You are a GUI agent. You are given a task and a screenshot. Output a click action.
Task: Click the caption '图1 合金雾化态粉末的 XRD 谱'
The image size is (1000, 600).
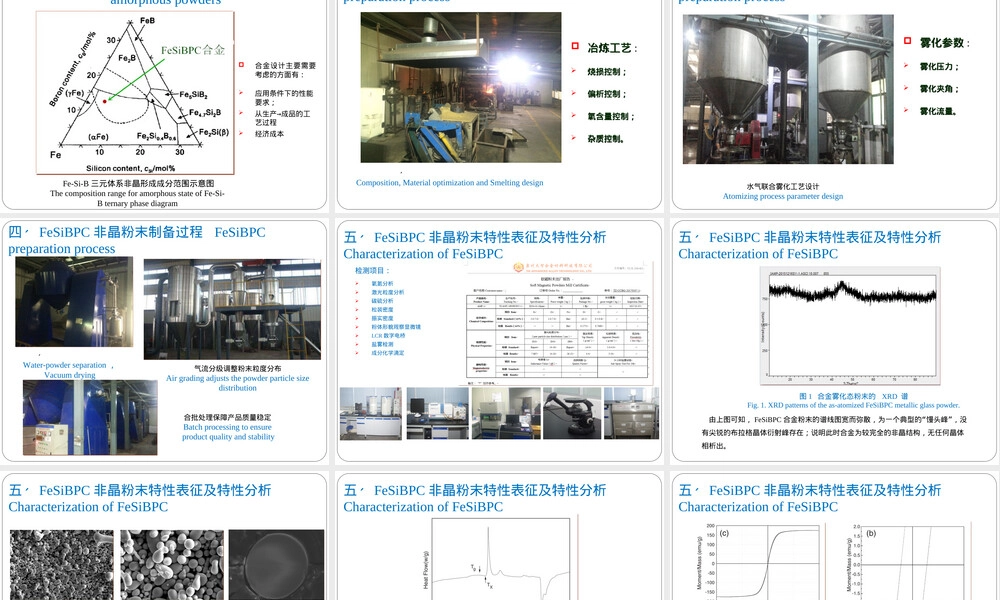[x=853, y=396]
